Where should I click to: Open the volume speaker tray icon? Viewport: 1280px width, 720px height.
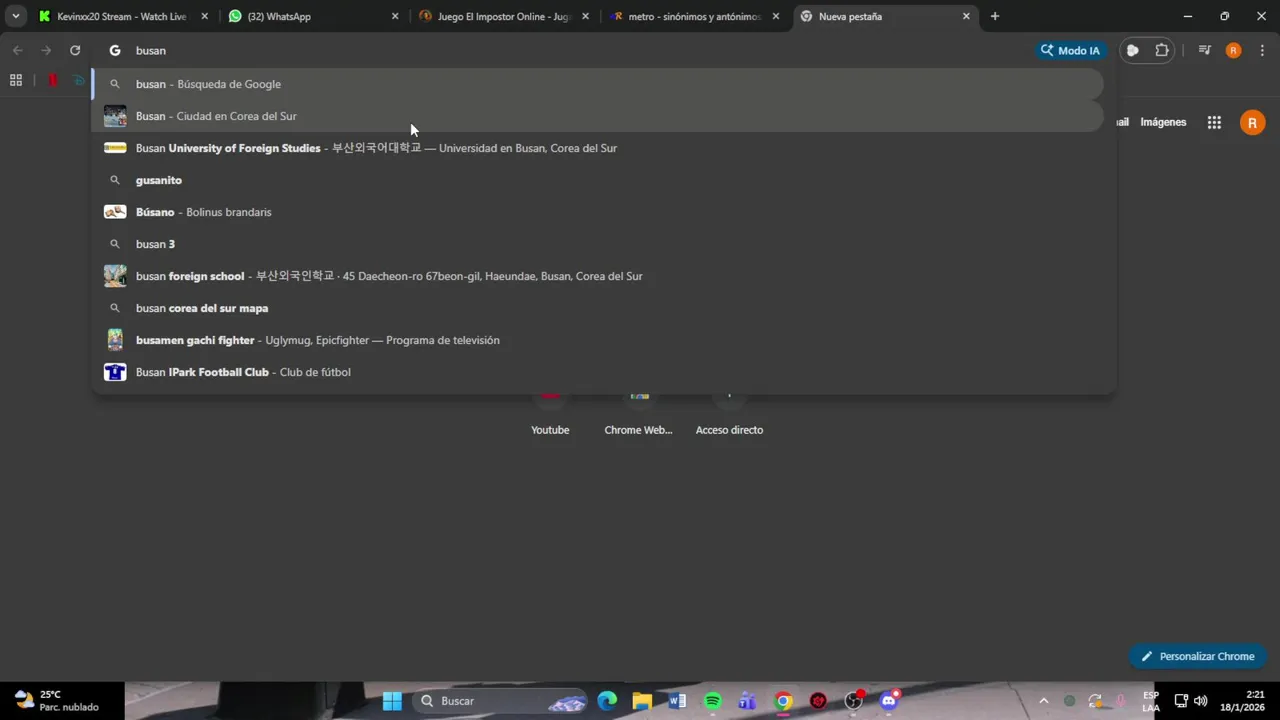tap(1201, 701)
